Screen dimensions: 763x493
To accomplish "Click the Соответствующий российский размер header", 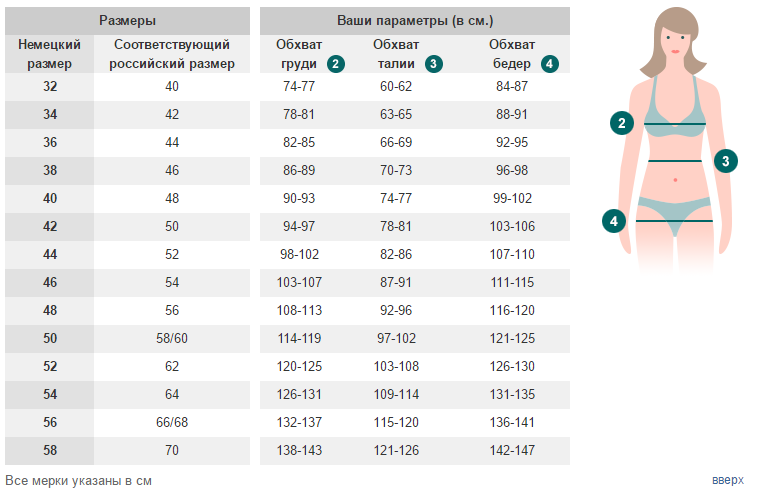I will tap(172, 54).
